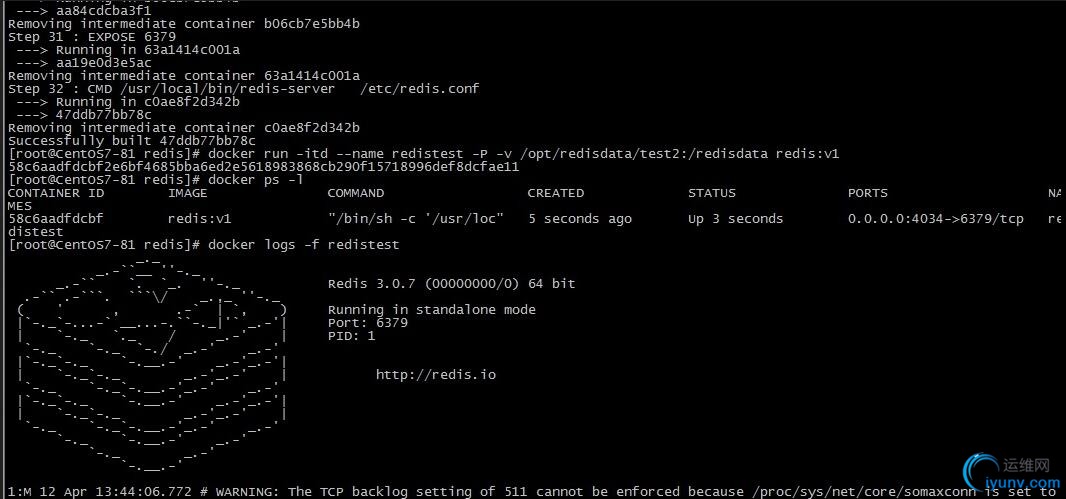1066x499 pixels.
Task: Click the docker logs -f redistest command
Action: [303, 244]
